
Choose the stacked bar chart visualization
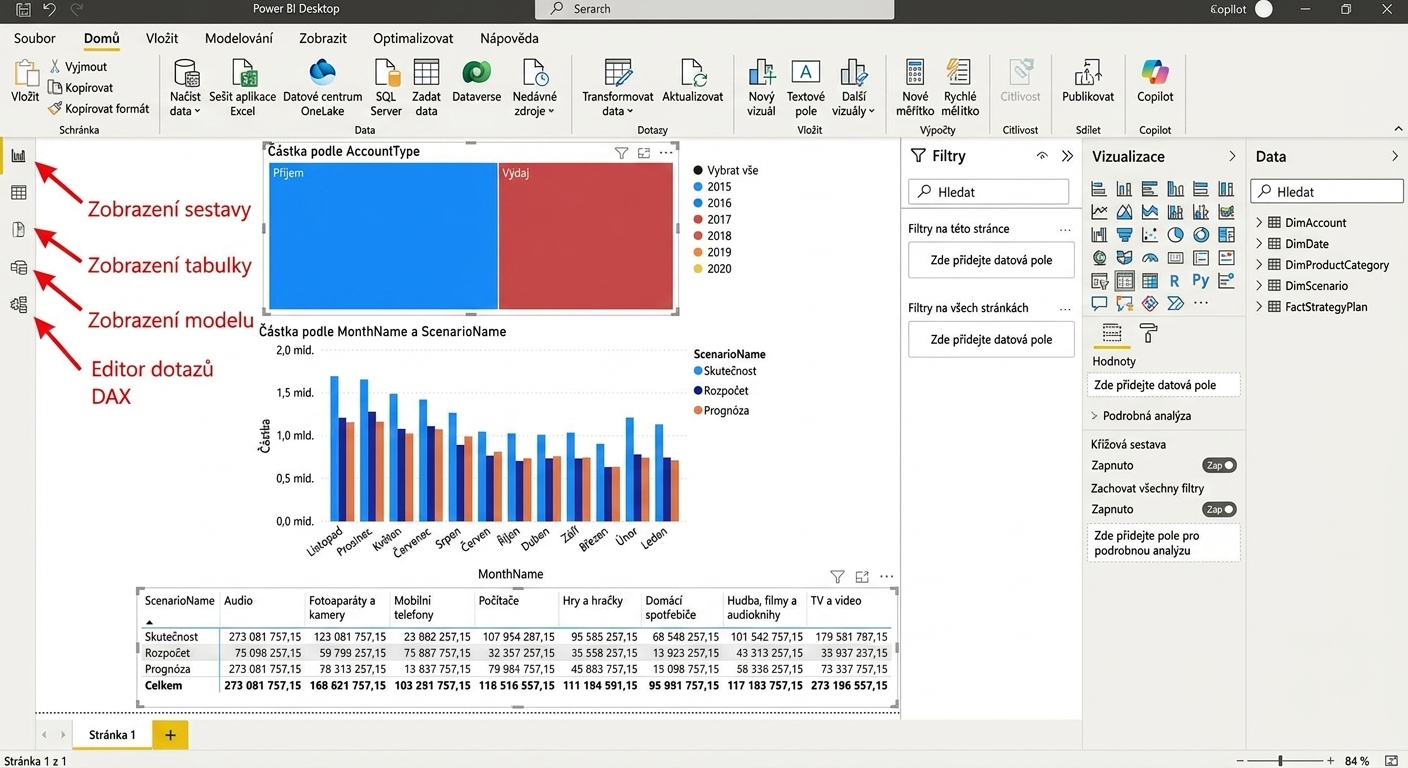(1099, 189)
